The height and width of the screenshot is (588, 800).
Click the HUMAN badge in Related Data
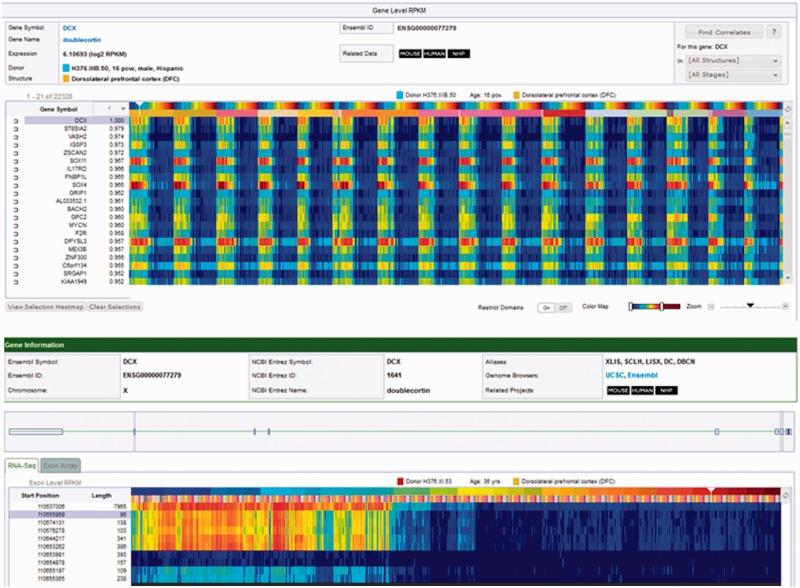(434, 53)
